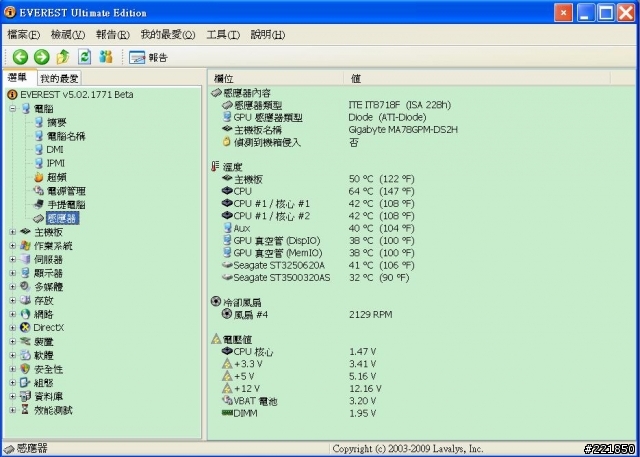Expand the 顯示器 tree node

coord(12,273)
